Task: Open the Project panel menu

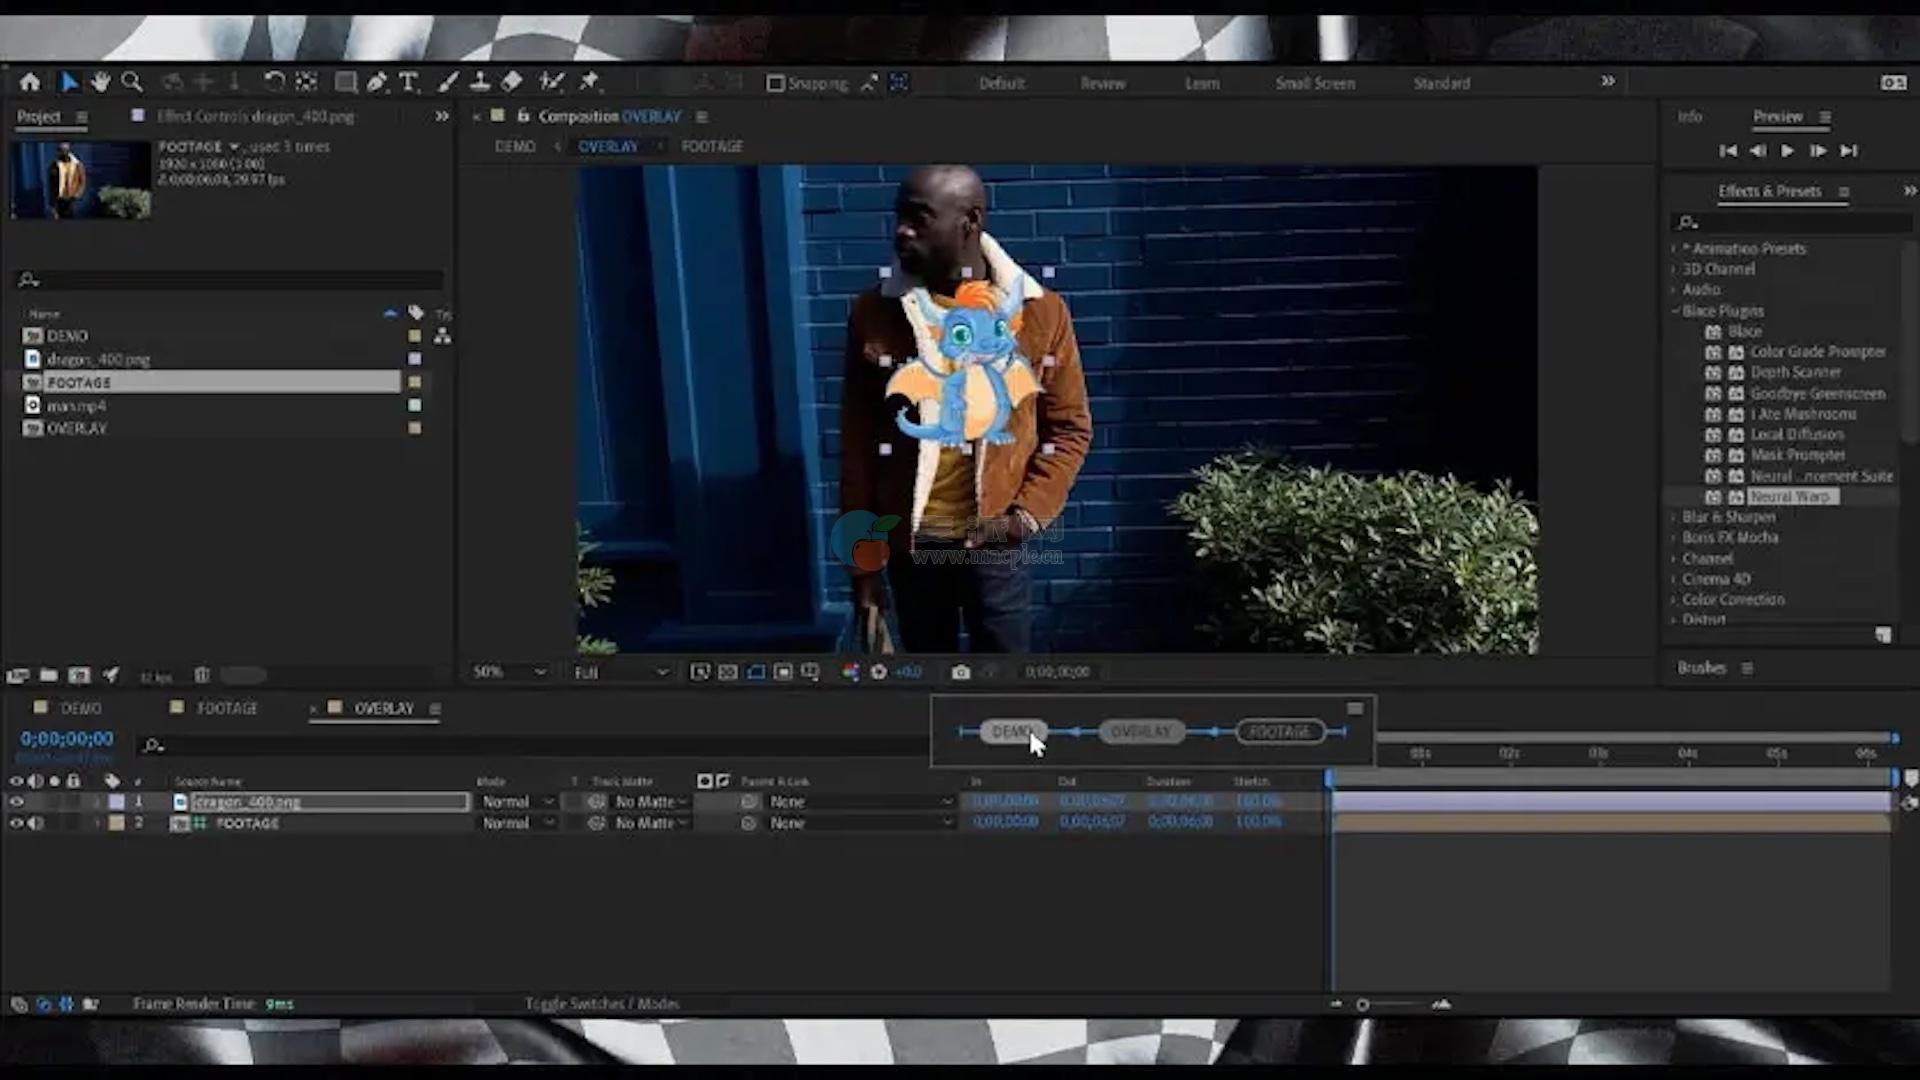Action: 82,117
